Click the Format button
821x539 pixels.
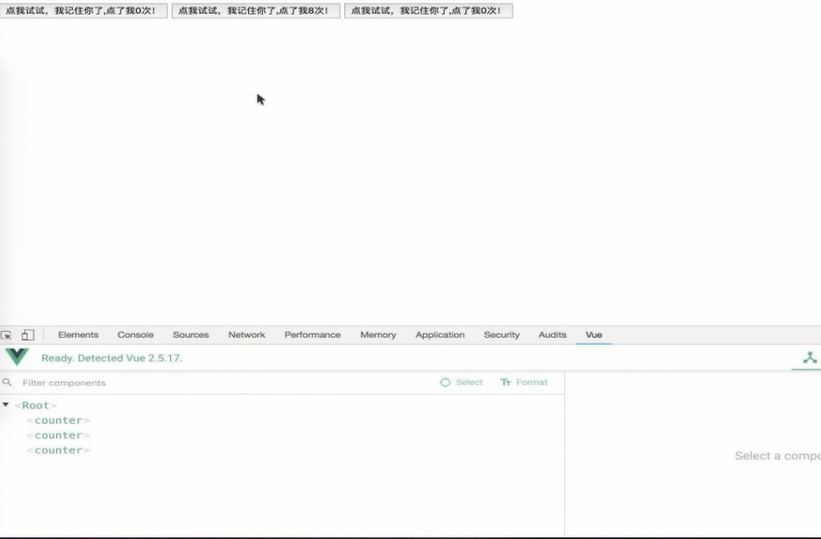click(x=524, y=382)
